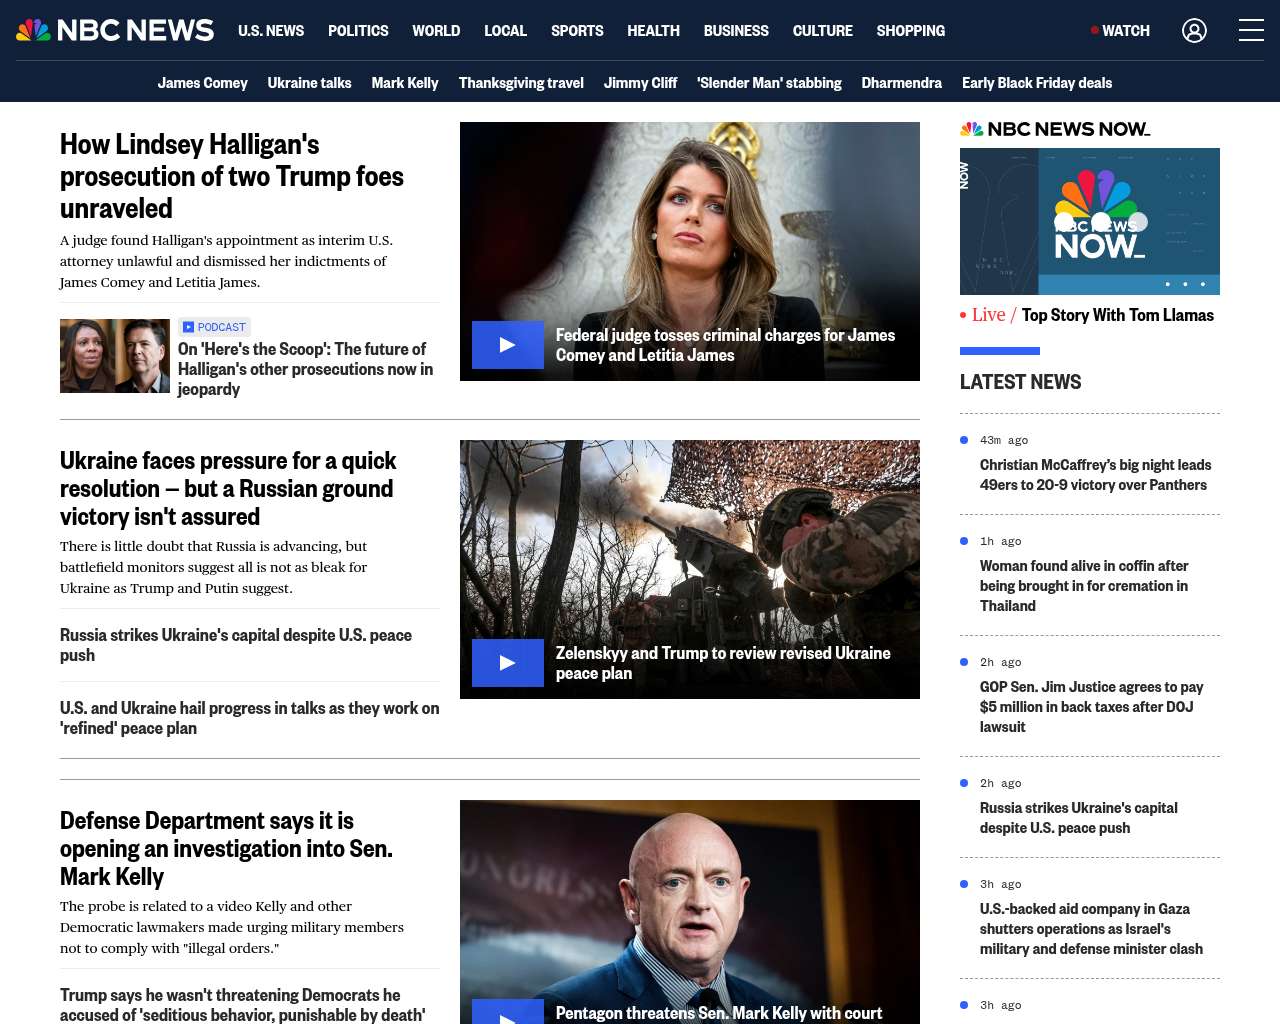This screenshot has width=1280, height=1024.
Task: Open the hamburger navigation menu
Action: [1251, 31]
